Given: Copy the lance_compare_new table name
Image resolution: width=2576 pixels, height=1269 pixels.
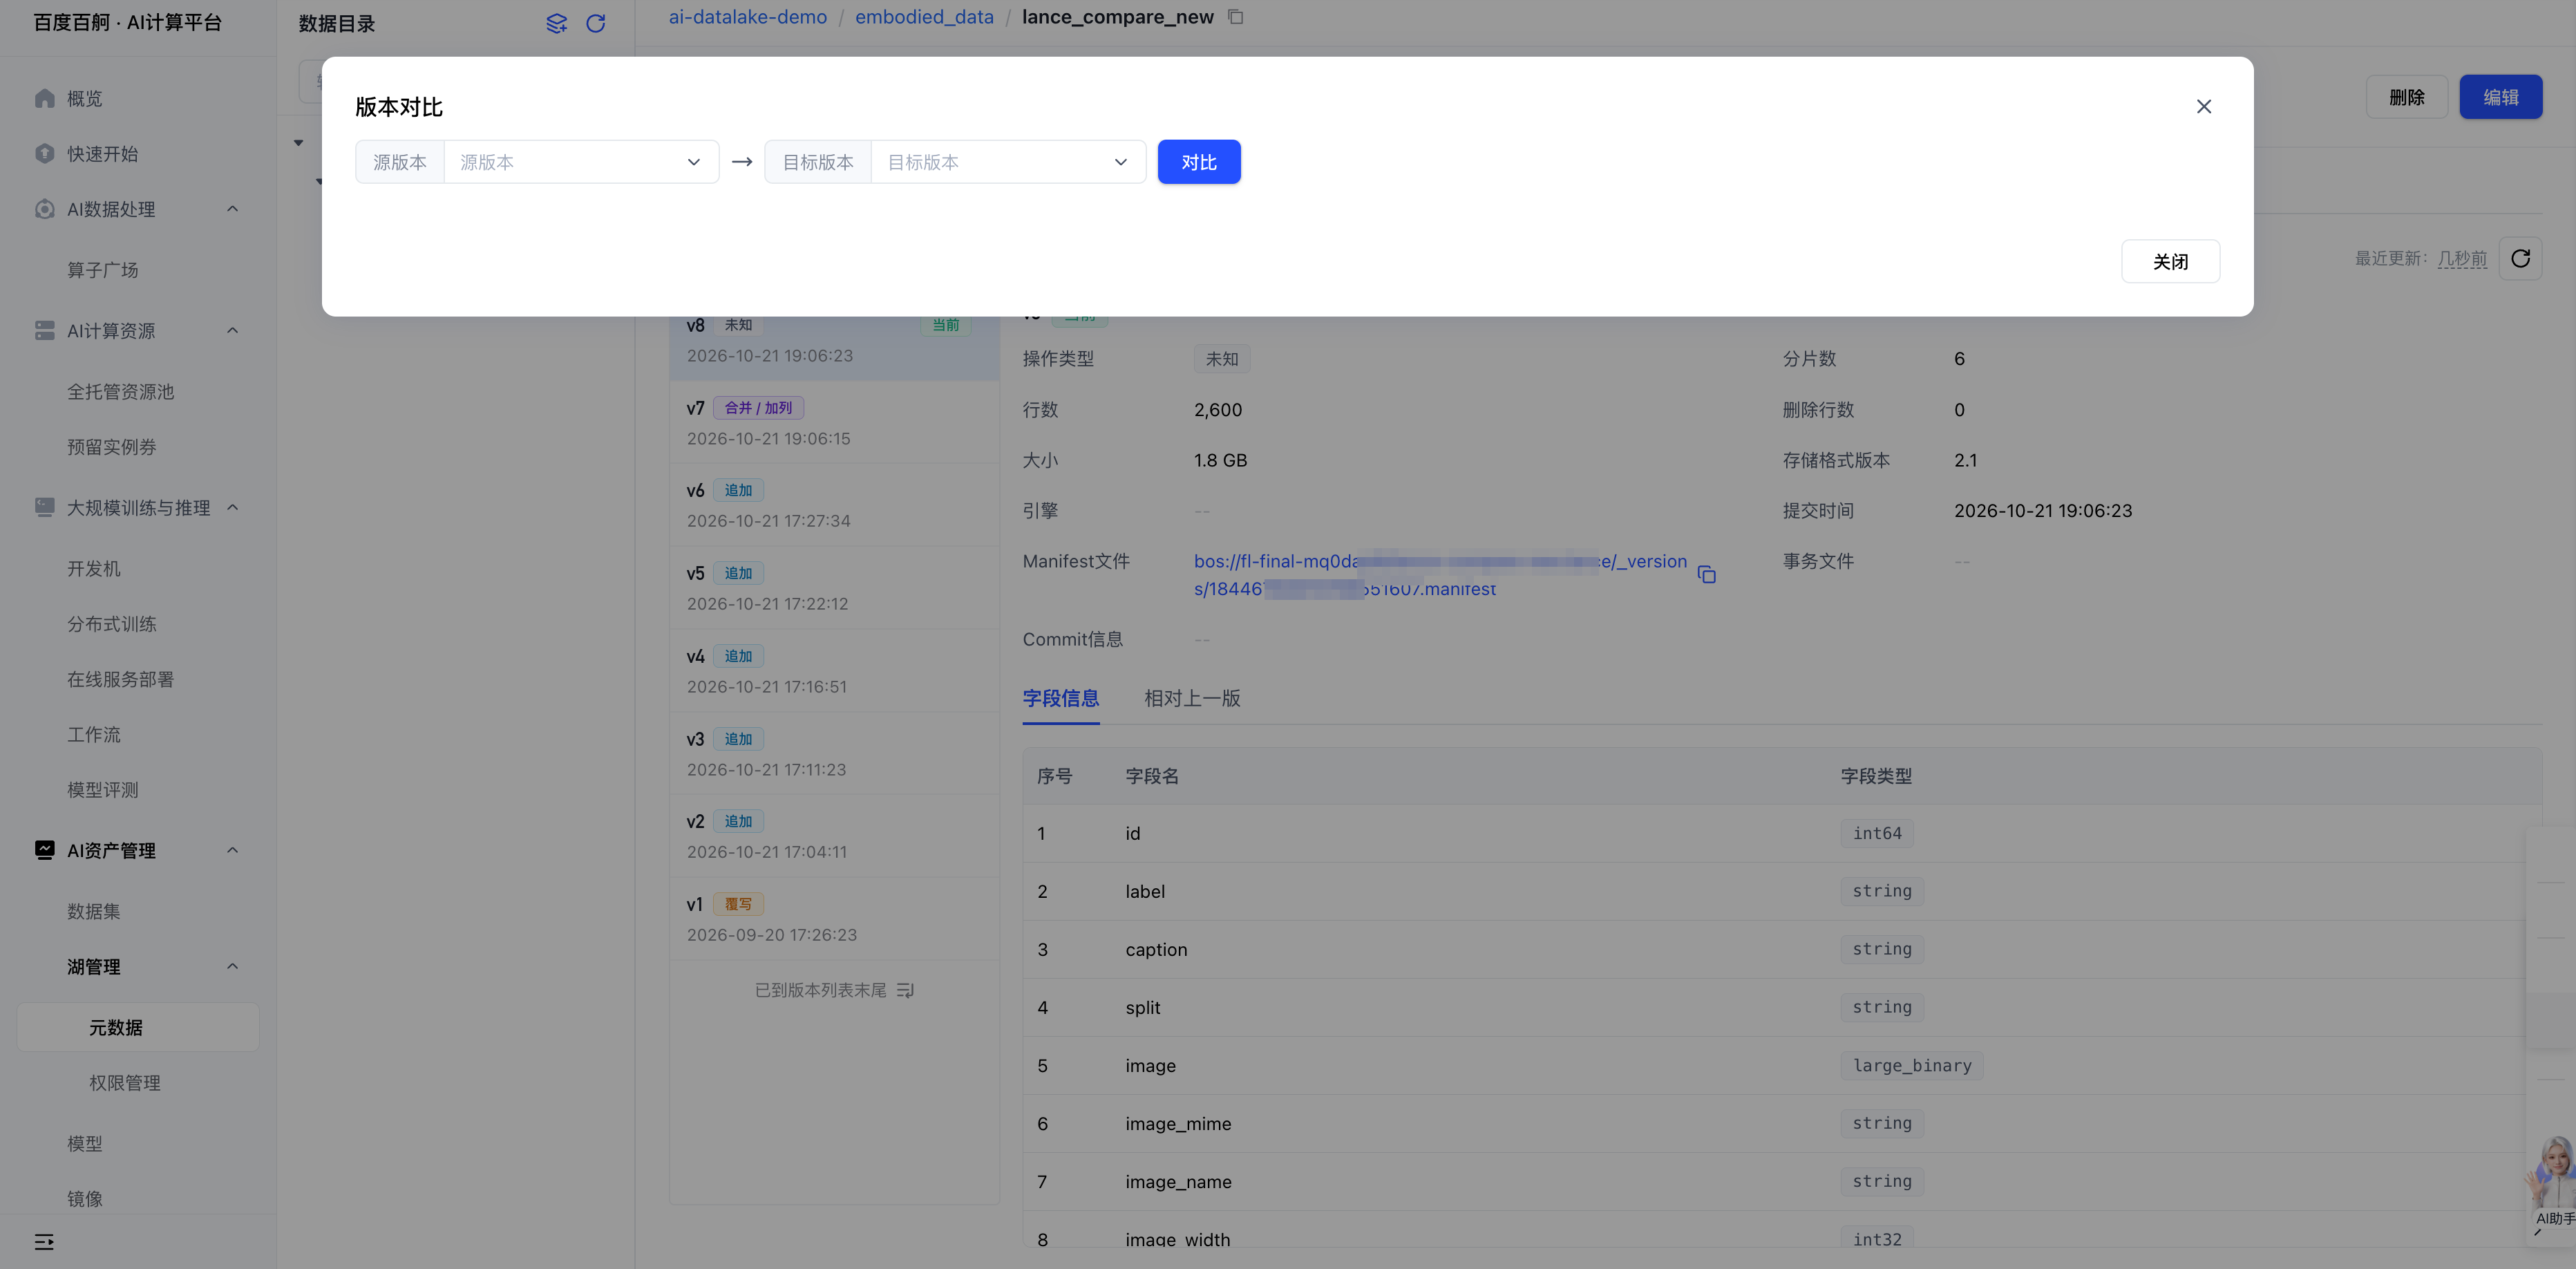Looking at the screenshot, I should 1236,17.
